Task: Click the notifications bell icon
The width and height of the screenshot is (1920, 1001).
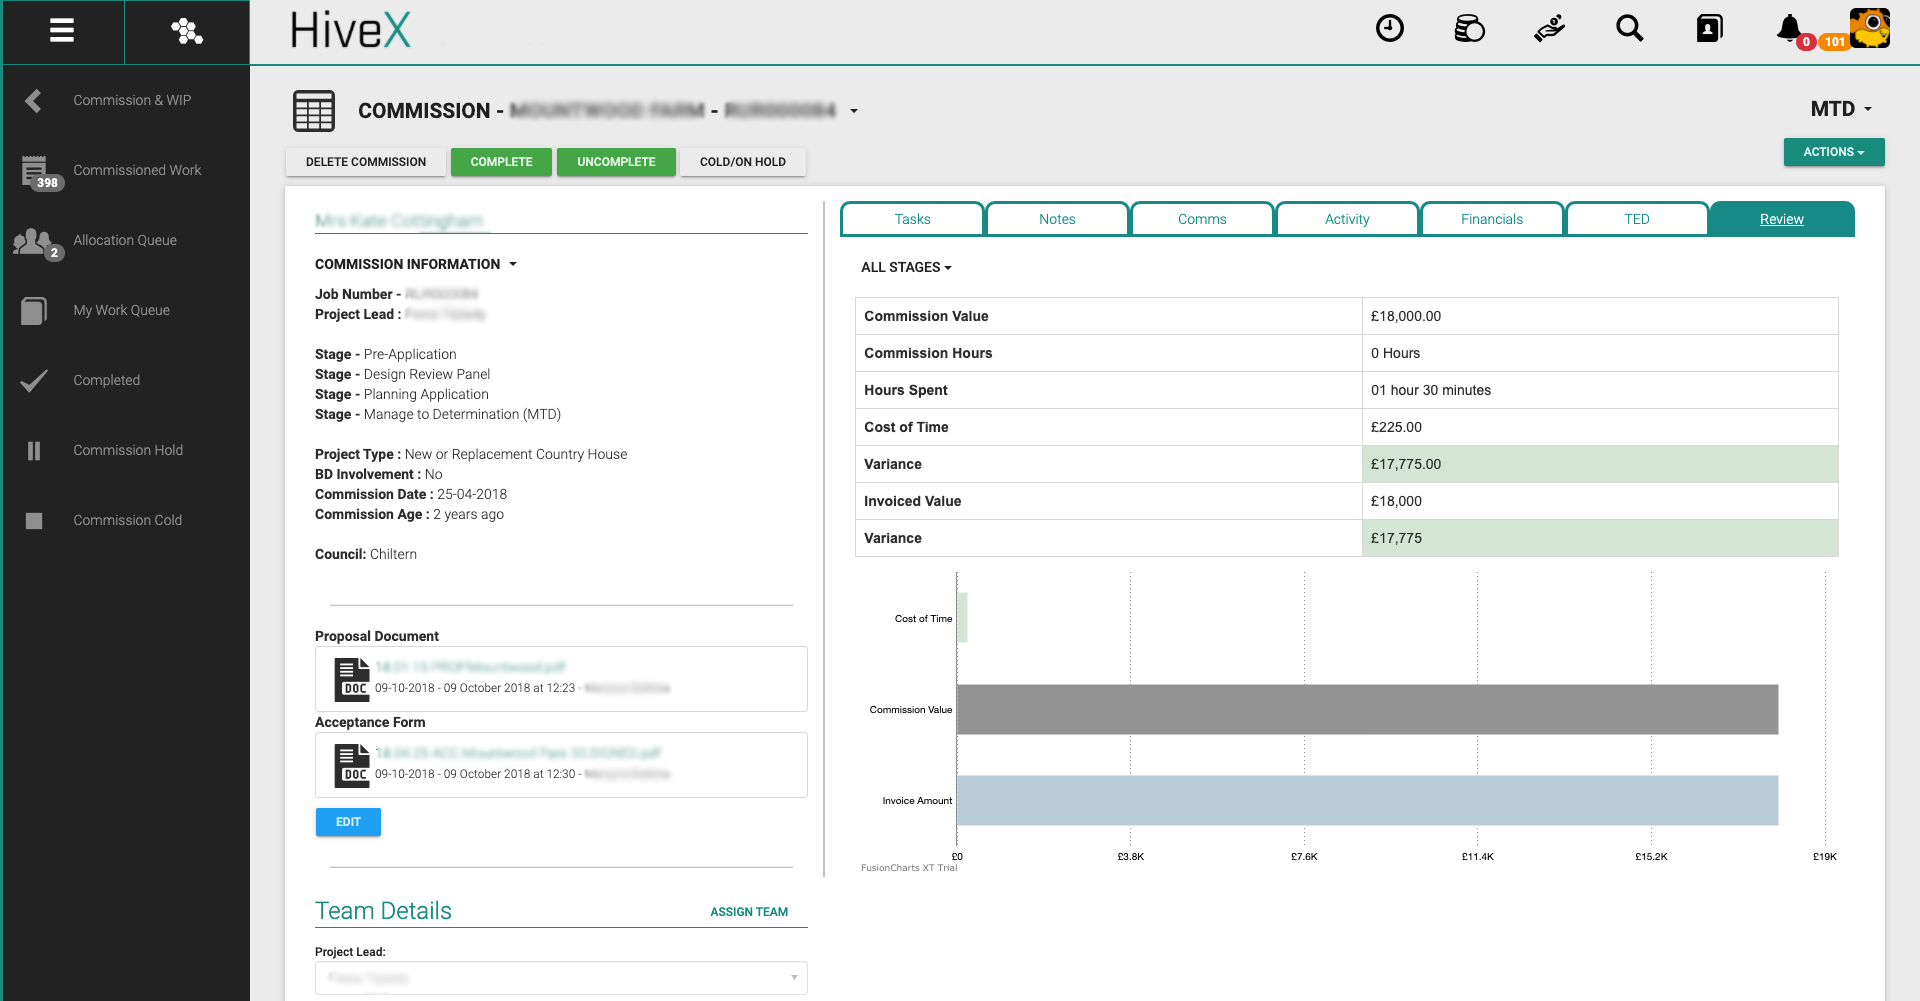Action: click(x=1789, y=29)
